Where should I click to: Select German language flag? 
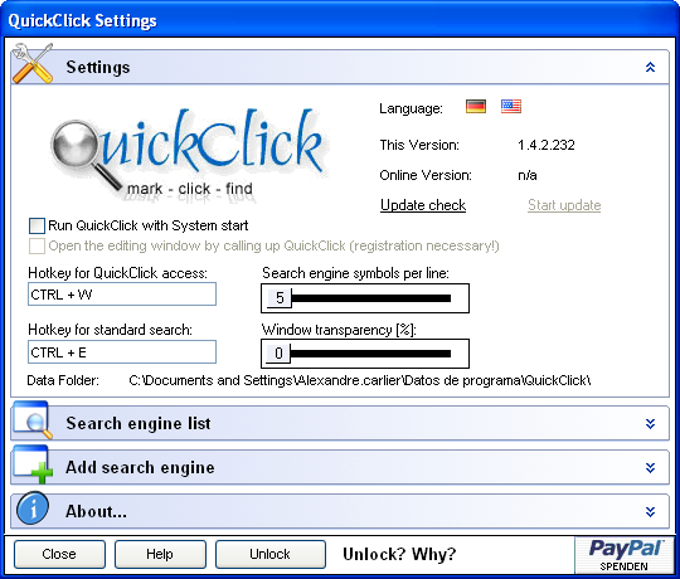[x=476, y=106]
